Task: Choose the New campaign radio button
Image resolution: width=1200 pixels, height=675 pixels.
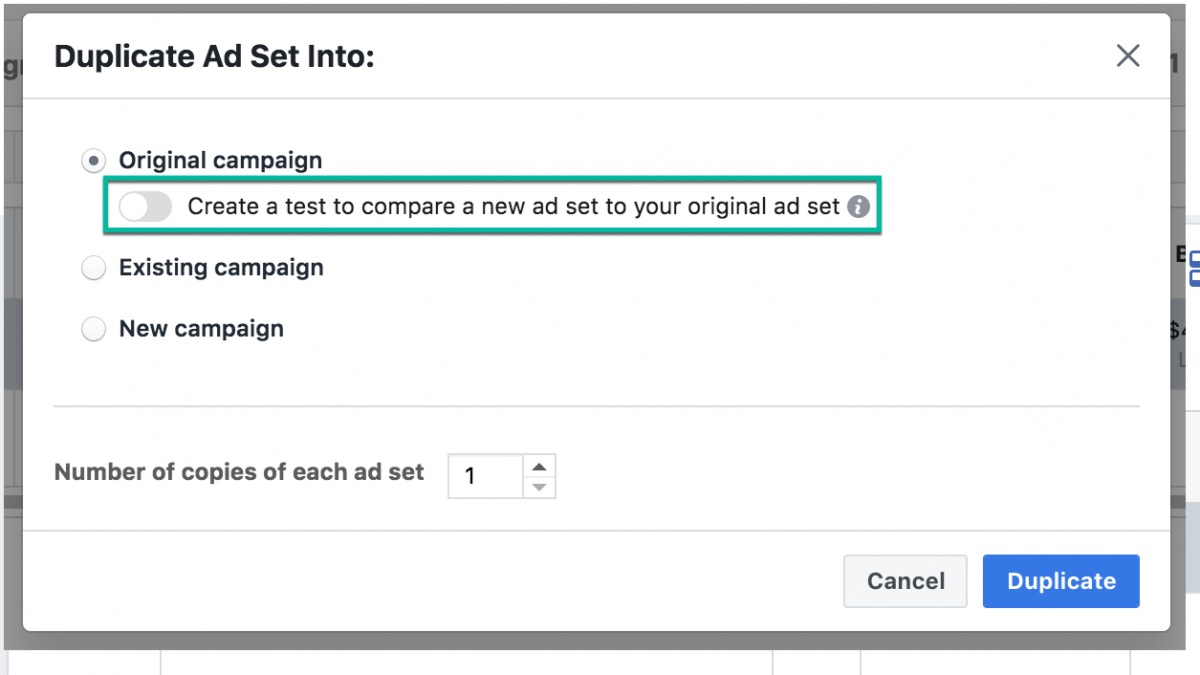Action: (94, 329)
